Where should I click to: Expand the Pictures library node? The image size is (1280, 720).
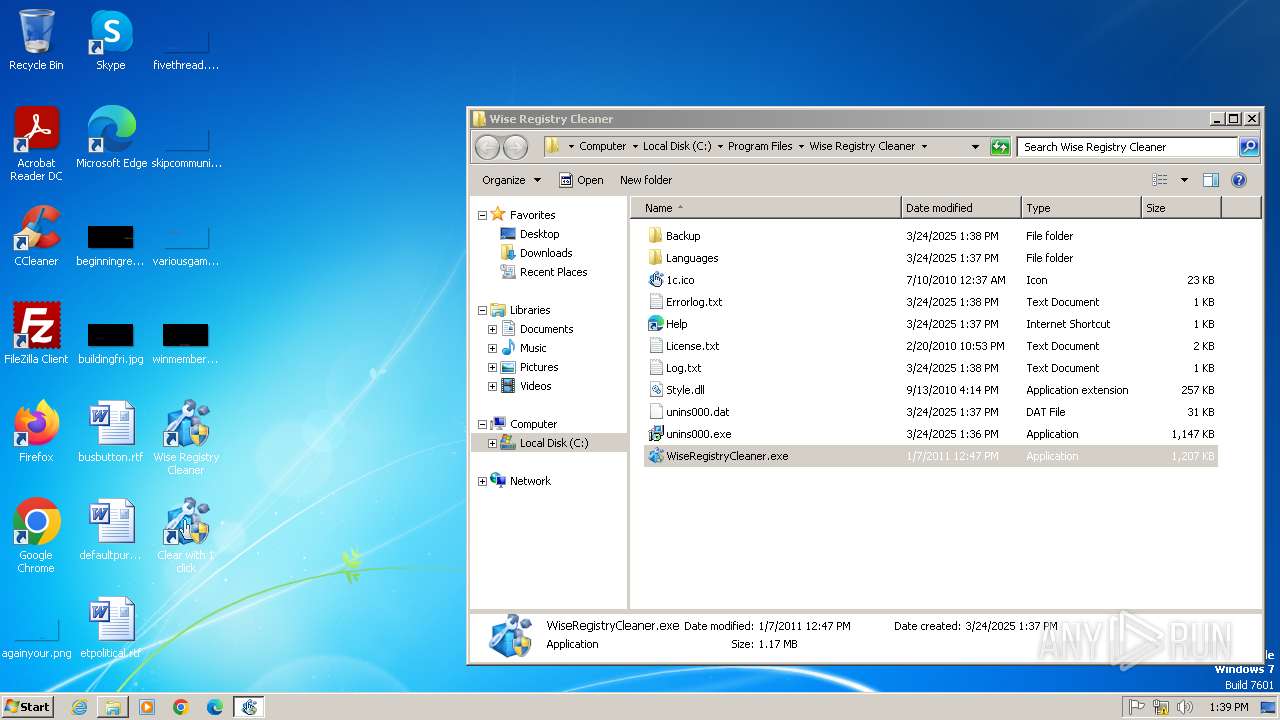pyautogui.click(x=492, y=367)
